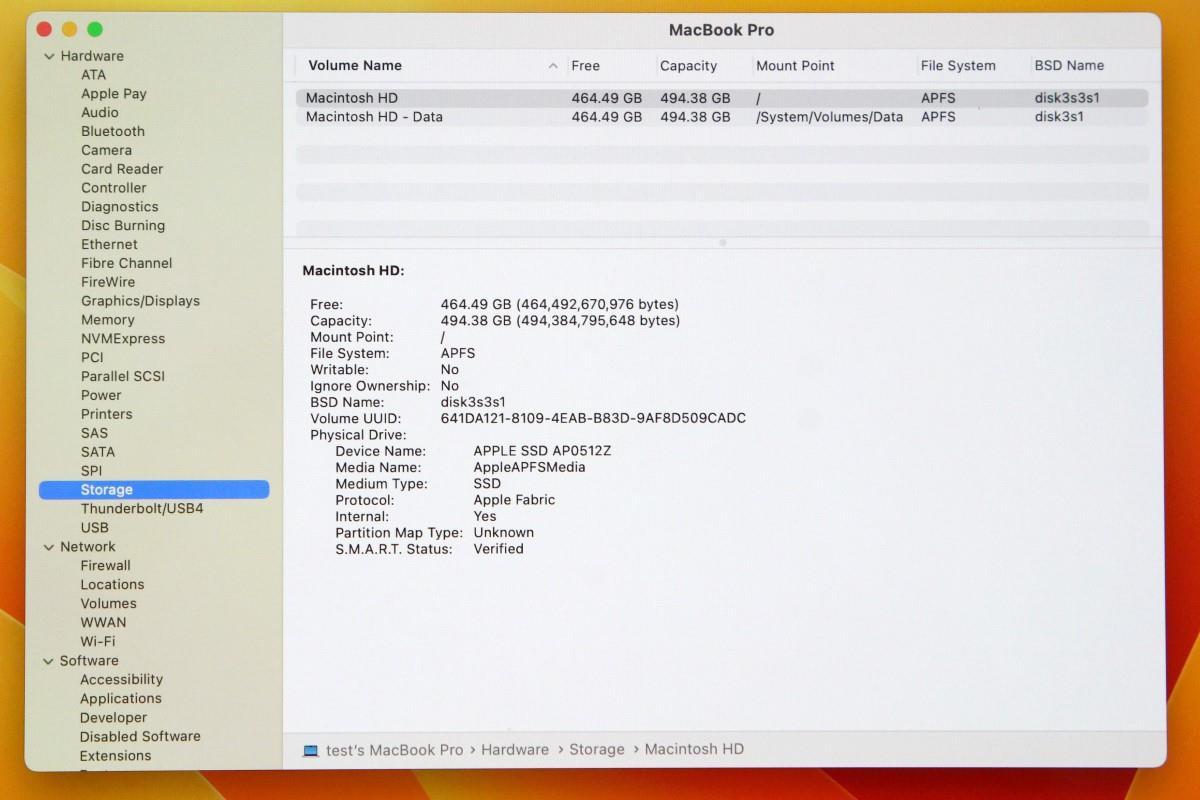The height and width of the screenshot is (800, 1200).
Task: Select Accessibility under Software
Action: [x=121, y=680]
